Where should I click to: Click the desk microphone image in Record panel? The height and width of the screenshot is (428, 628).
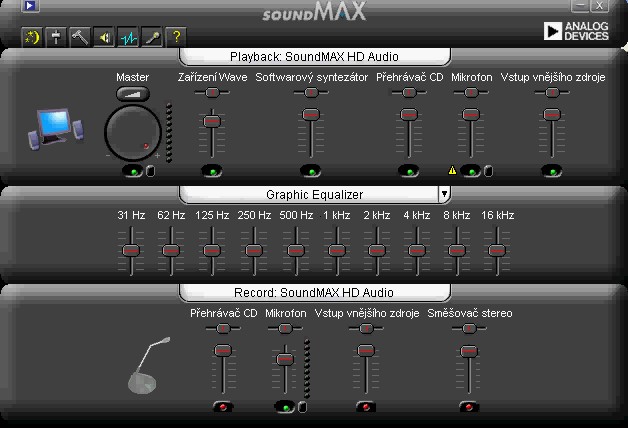click(149, 365)
